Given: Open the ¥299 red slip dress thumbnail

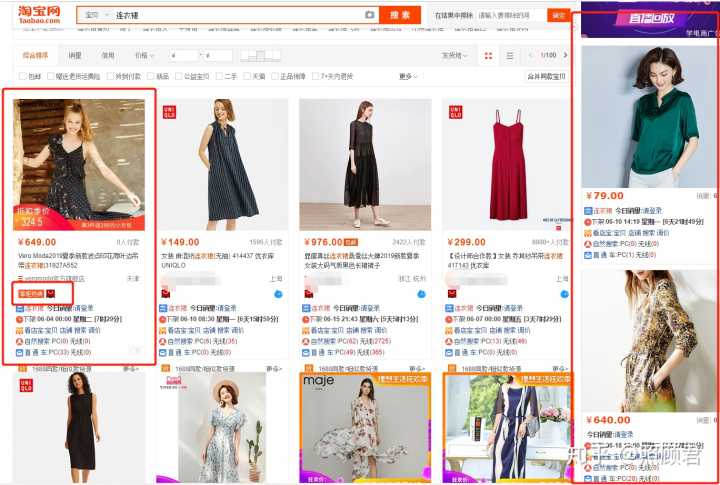Looking at the screenshot, I should (507, 164).
